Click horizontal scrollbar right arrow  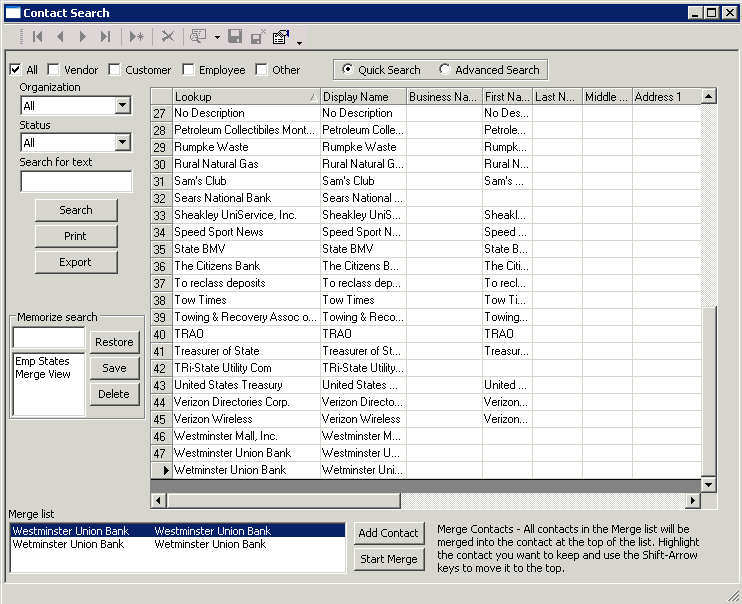coord(693,500)
